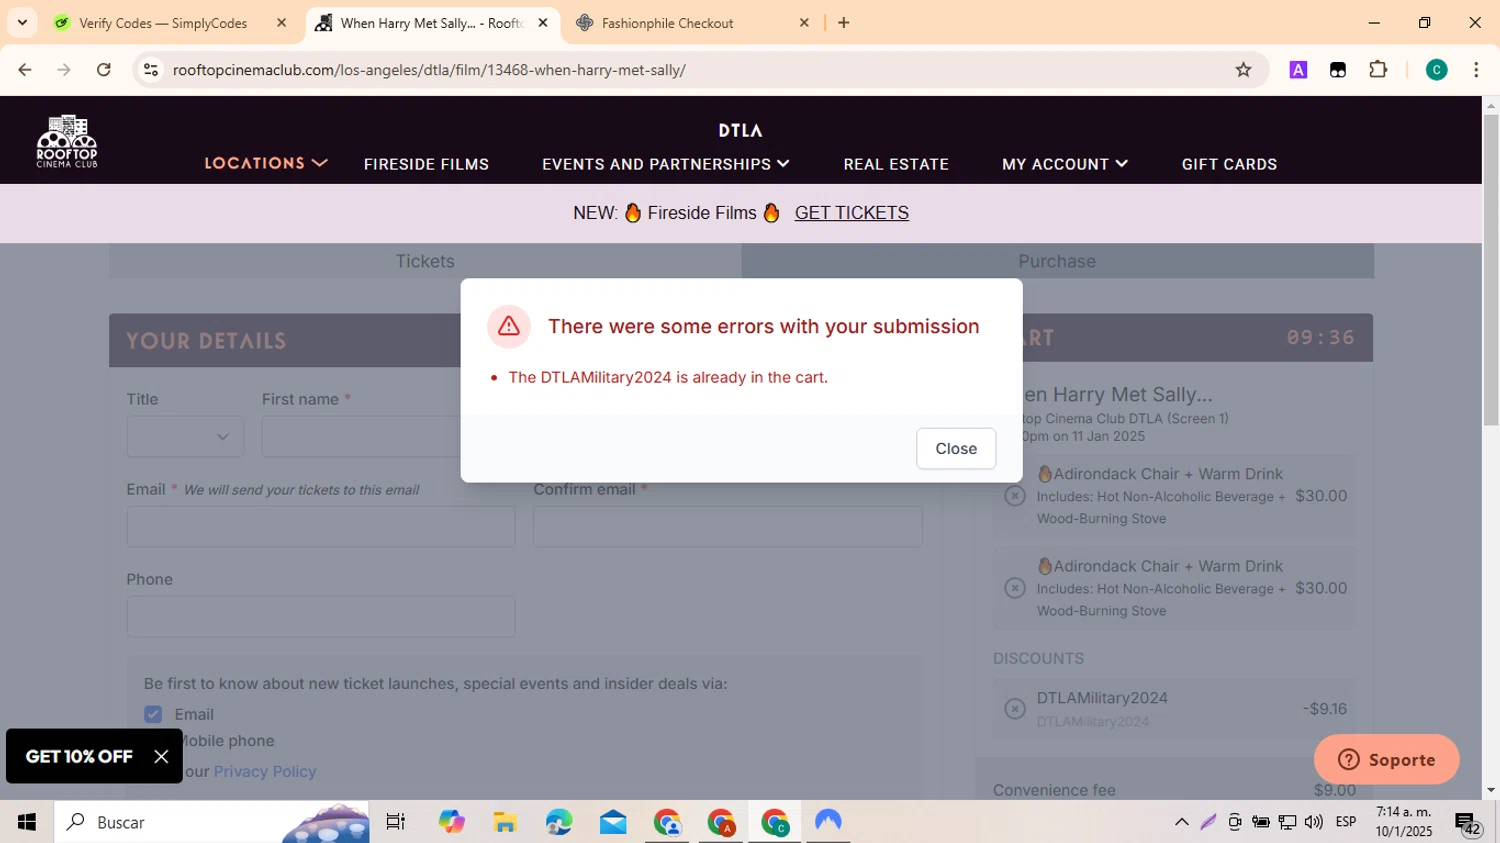The height and width of the screenshot is (843, 1500).
Task: Open the Chrome three-dot menu
Action: coord(1476,70)
